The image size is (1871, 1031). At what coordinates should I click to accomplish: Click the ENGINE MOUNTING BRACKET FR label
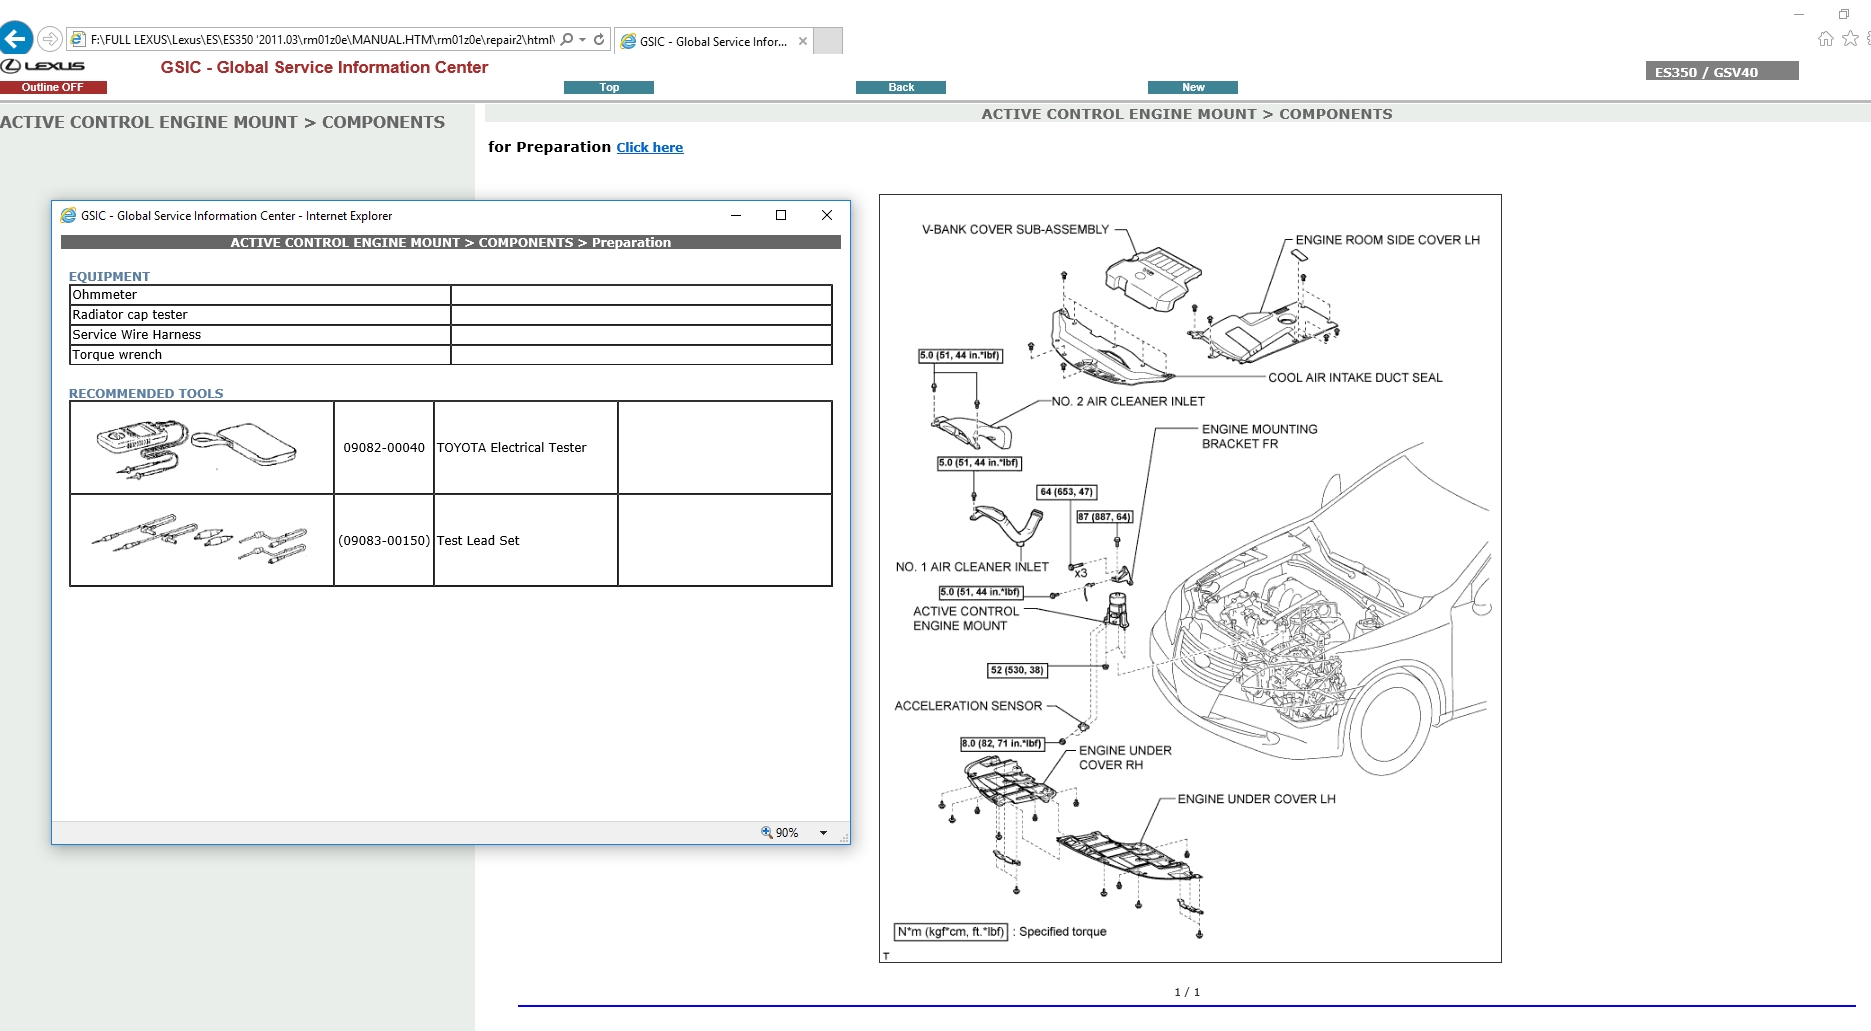1259,436
